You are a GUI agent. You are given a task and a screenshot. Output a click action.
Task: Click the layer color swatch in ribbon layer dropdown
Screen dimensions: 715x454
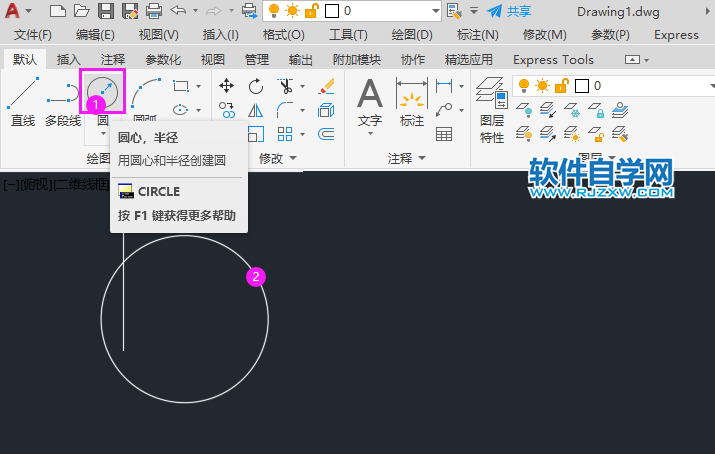581,86
